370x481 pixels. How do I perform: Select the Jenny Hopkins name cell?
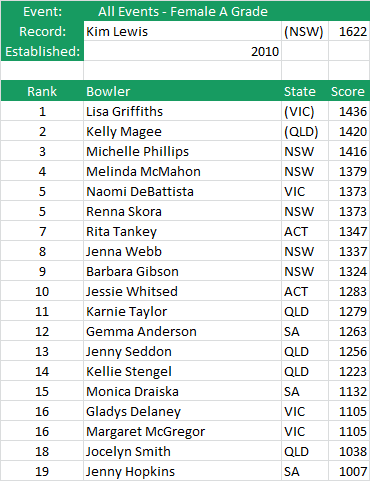click(x=182, y=471)
